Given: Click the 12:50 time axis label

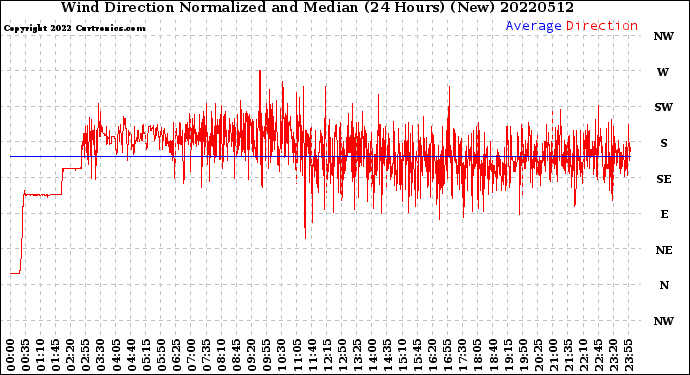Looking at the screenshot, I should (342, 355).
